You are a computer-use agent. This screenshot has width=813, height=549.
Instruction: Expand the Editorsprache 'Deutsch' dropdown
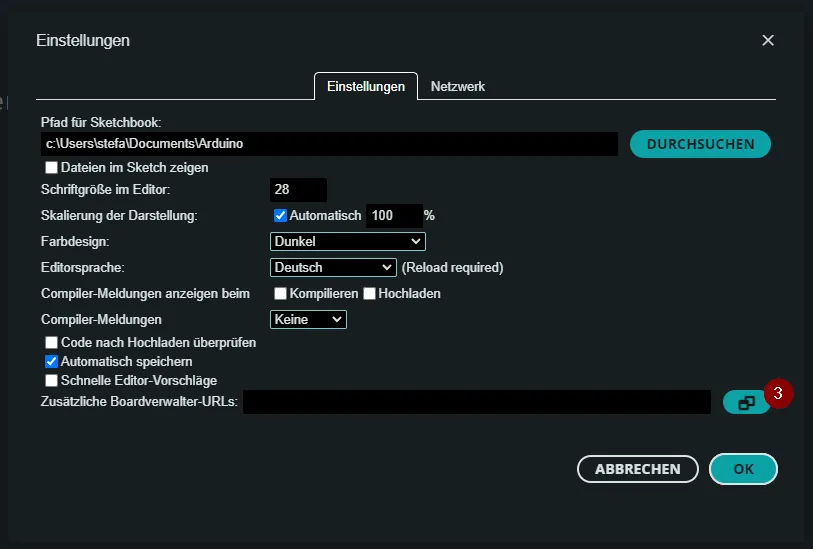point(334,267)
